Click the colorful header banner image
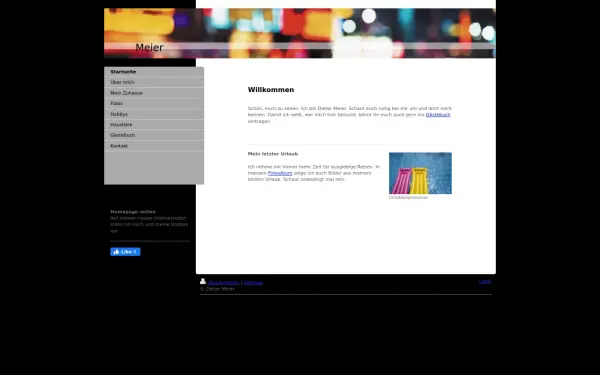Viewport: 600px width, 375px height. 300,33
